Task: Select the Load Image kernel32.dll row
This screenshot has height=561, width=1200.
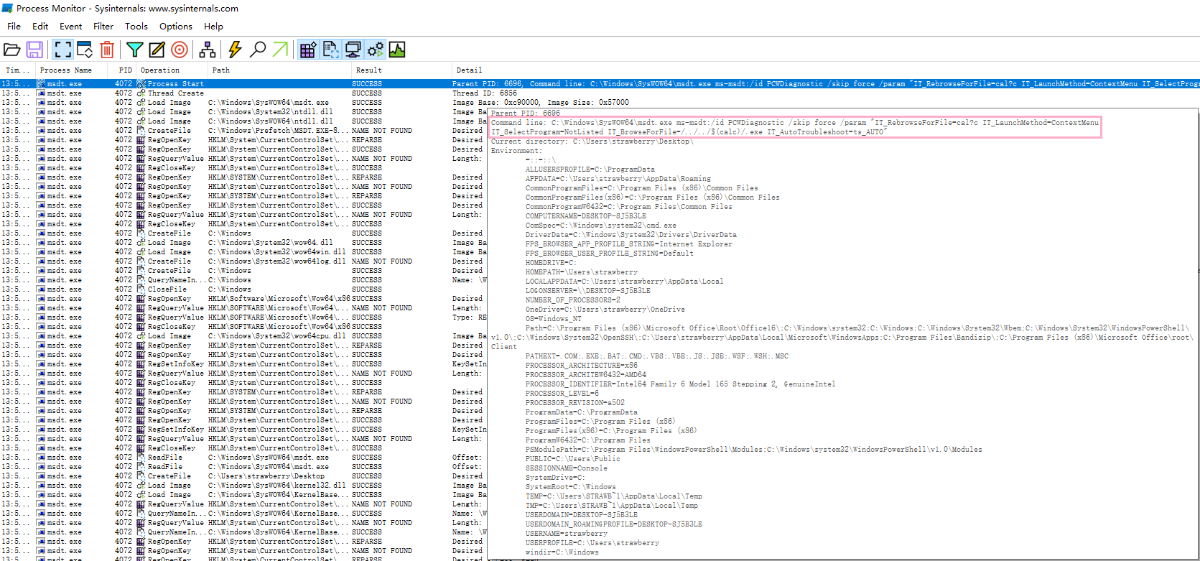Action: coord(243,484)
